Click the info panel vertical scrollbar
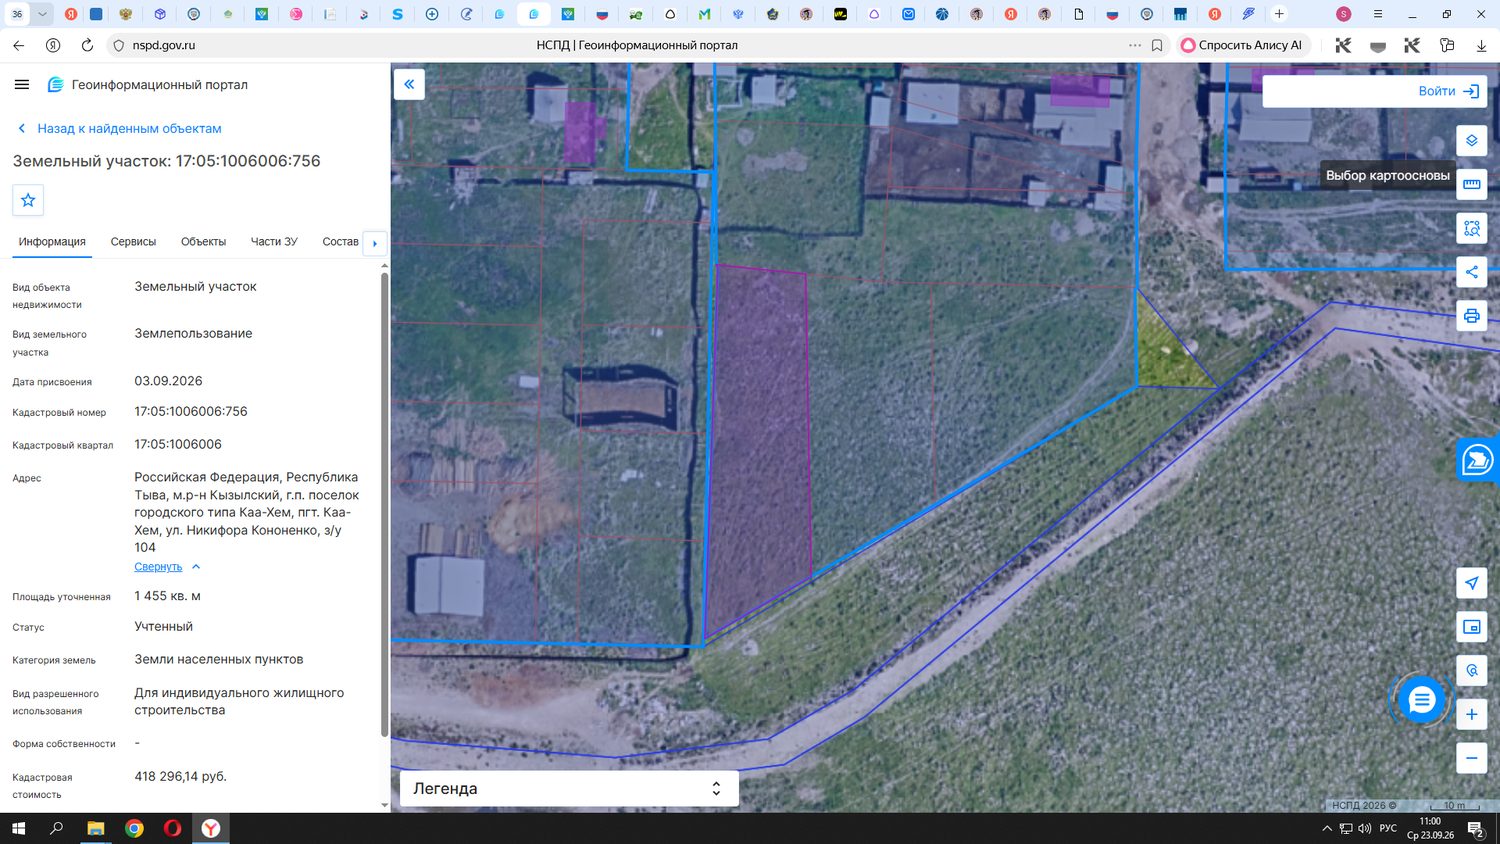 click(384, 505)
